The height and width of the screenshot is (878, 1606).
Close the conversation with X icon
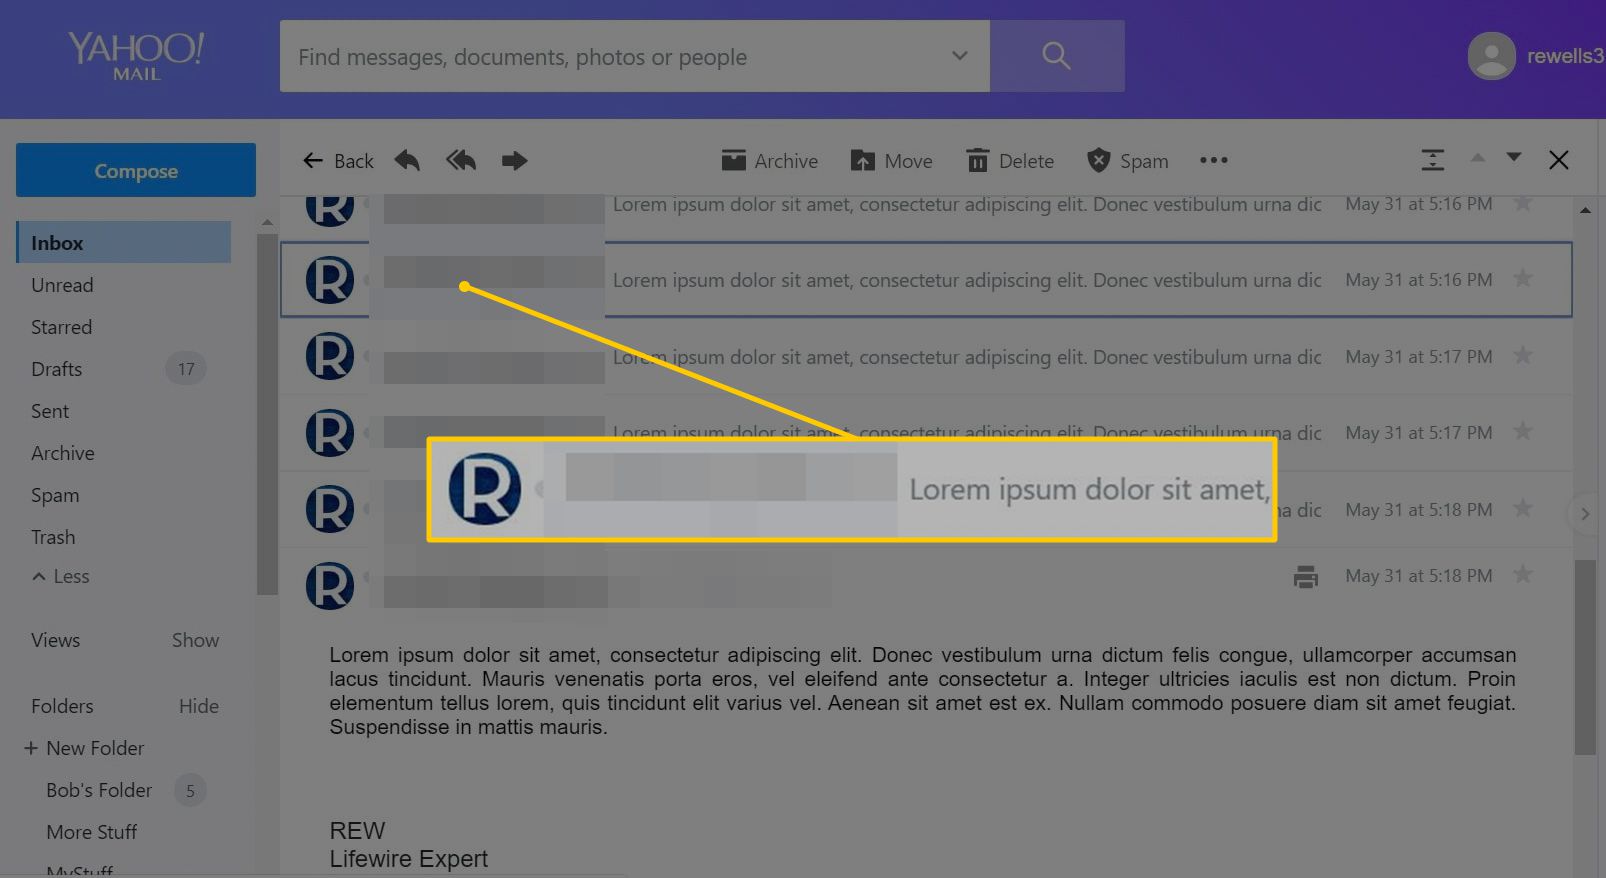tap(1558, 160)
